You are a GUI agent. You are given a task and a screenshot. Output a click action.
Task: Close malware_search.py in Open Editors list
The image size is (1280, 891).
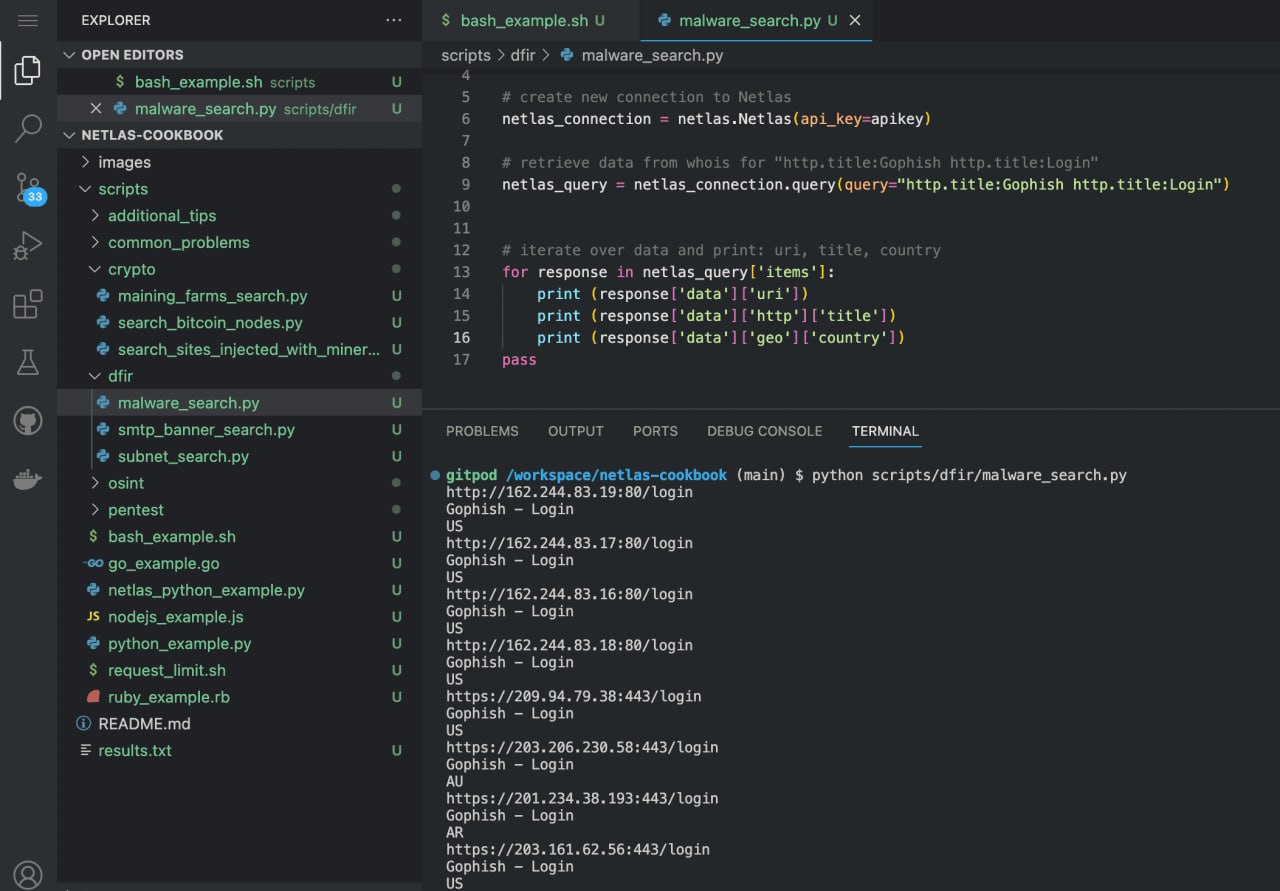coord(96,109)
